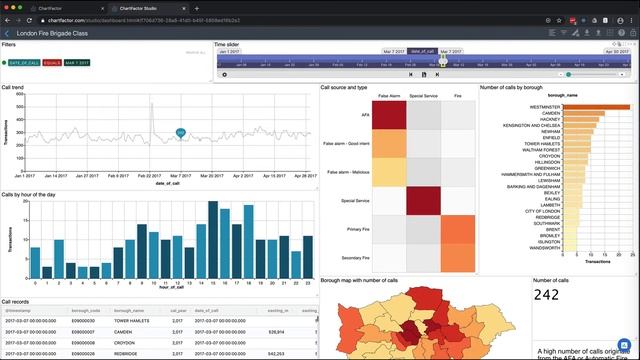The image size is (640, 360).
Task: Adjust the playback speed slider knob
Action: click(x=569, y=75)
